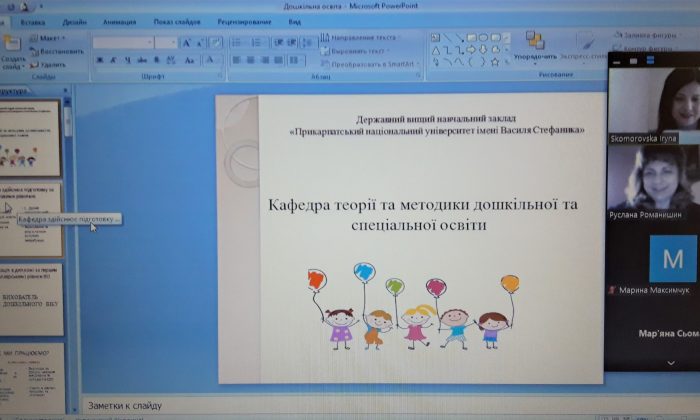Open the Показ слайдов tab

coord(176,20)
